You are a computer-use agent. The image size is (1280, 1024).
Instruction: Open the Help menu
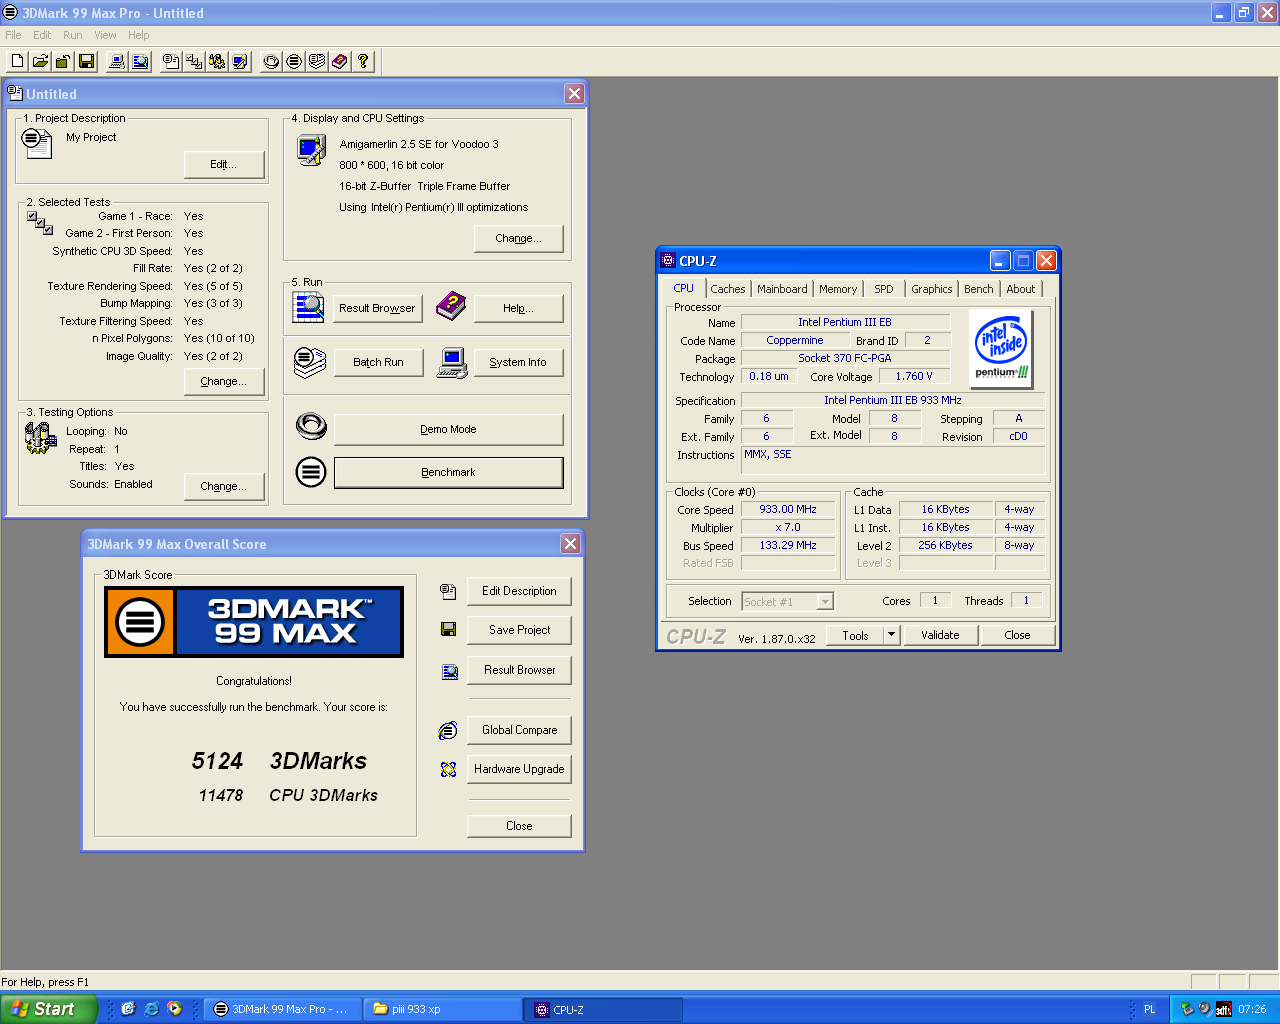point(138,35)
